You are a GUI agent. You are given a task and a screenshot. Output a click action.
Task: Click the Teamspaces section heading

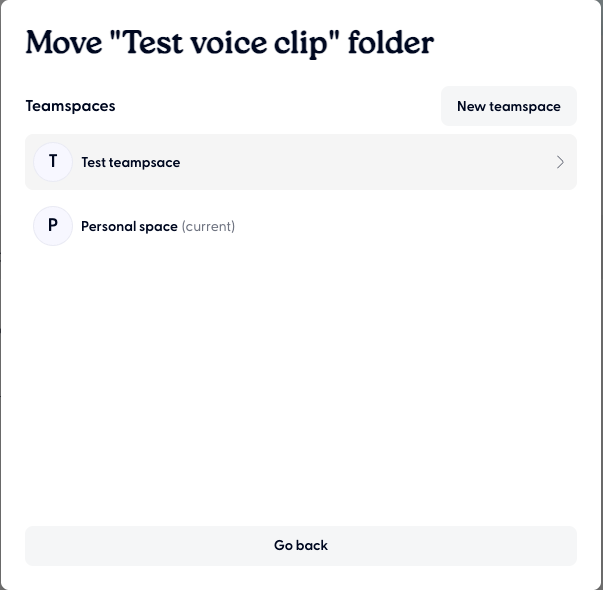(x=70, y=106)
